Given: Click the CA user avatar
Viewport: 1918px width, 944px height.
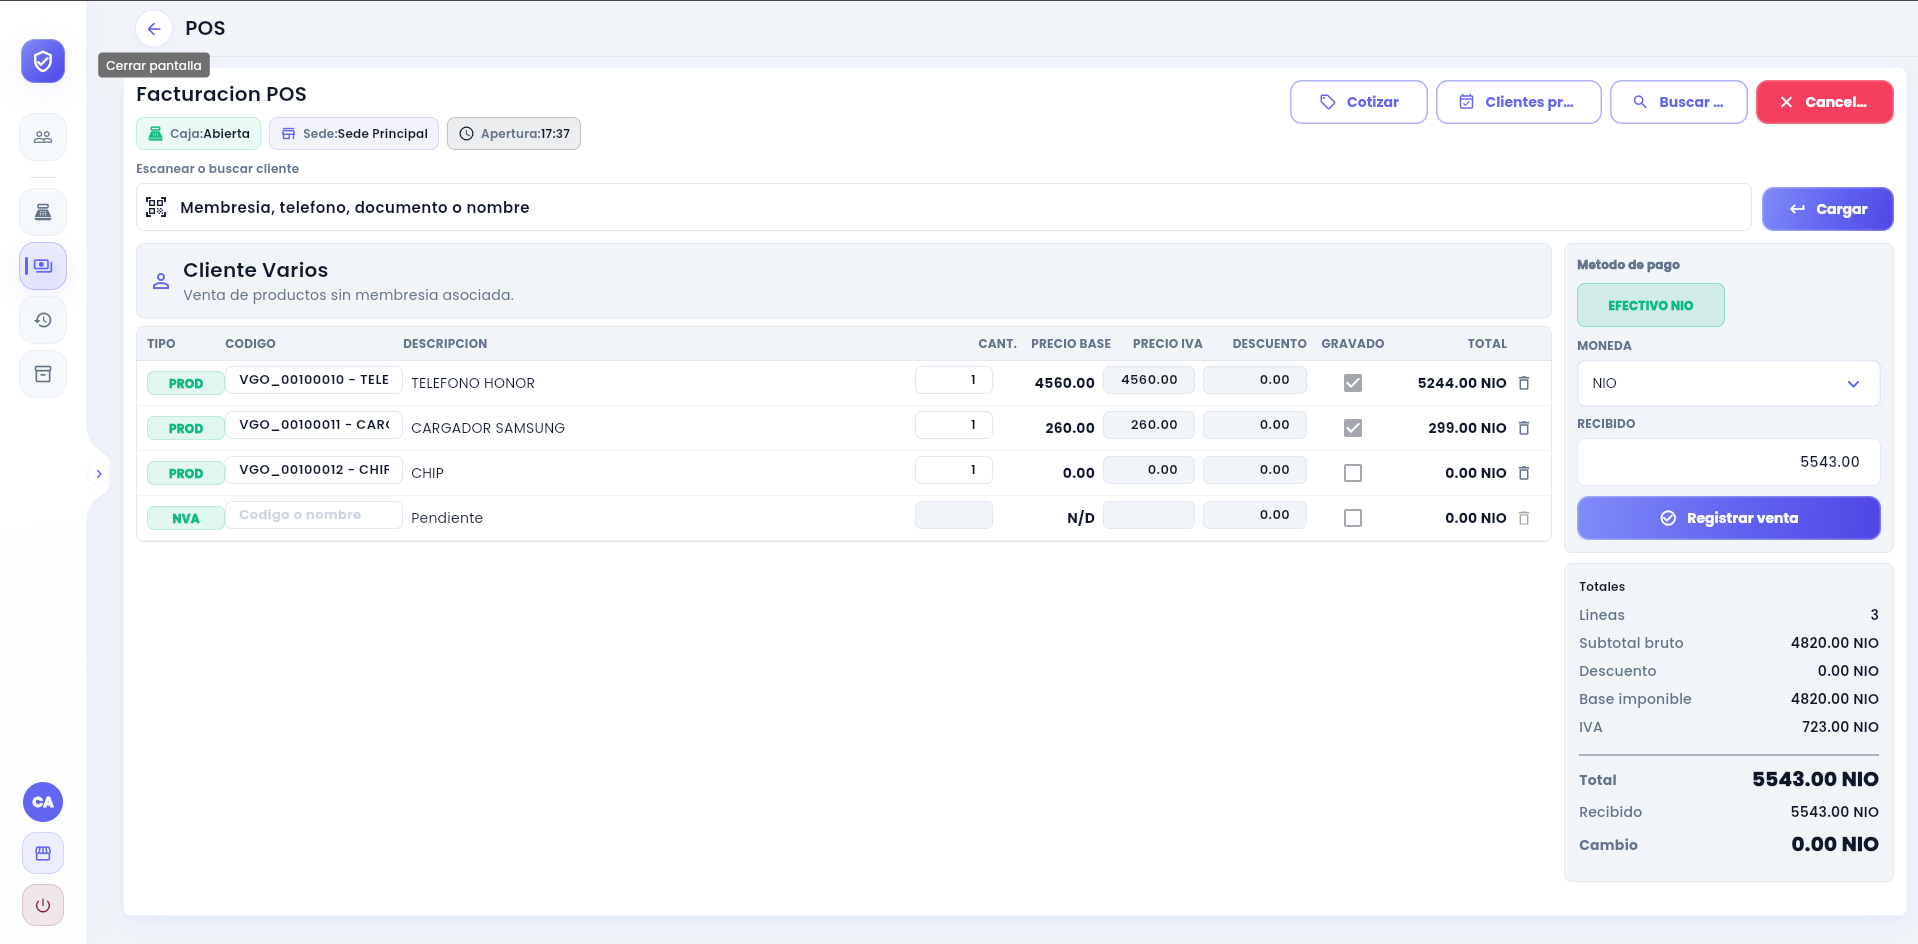Looking at the screenshot, I should [x=43, y=802].
